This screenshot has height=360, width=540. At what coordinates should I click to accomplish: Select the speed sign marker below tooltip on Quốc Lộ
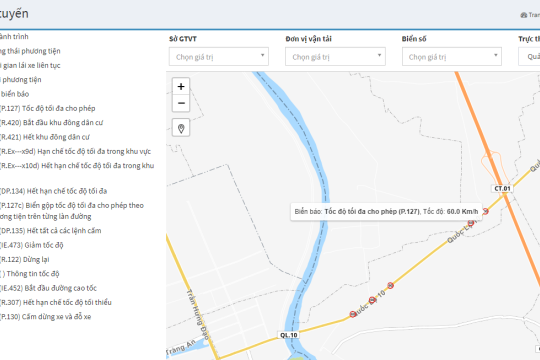471,223
